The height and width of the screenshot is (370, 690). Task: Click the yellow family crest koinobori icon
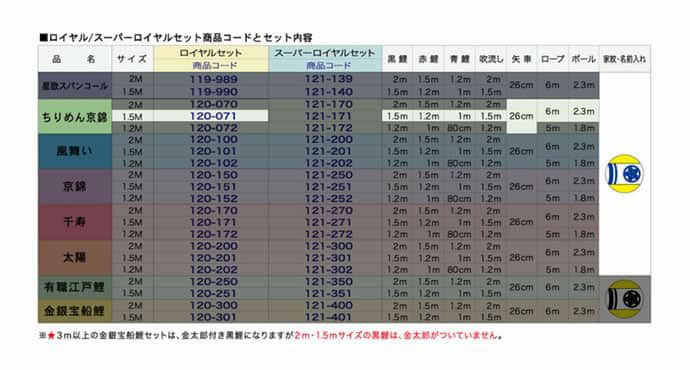624,173
